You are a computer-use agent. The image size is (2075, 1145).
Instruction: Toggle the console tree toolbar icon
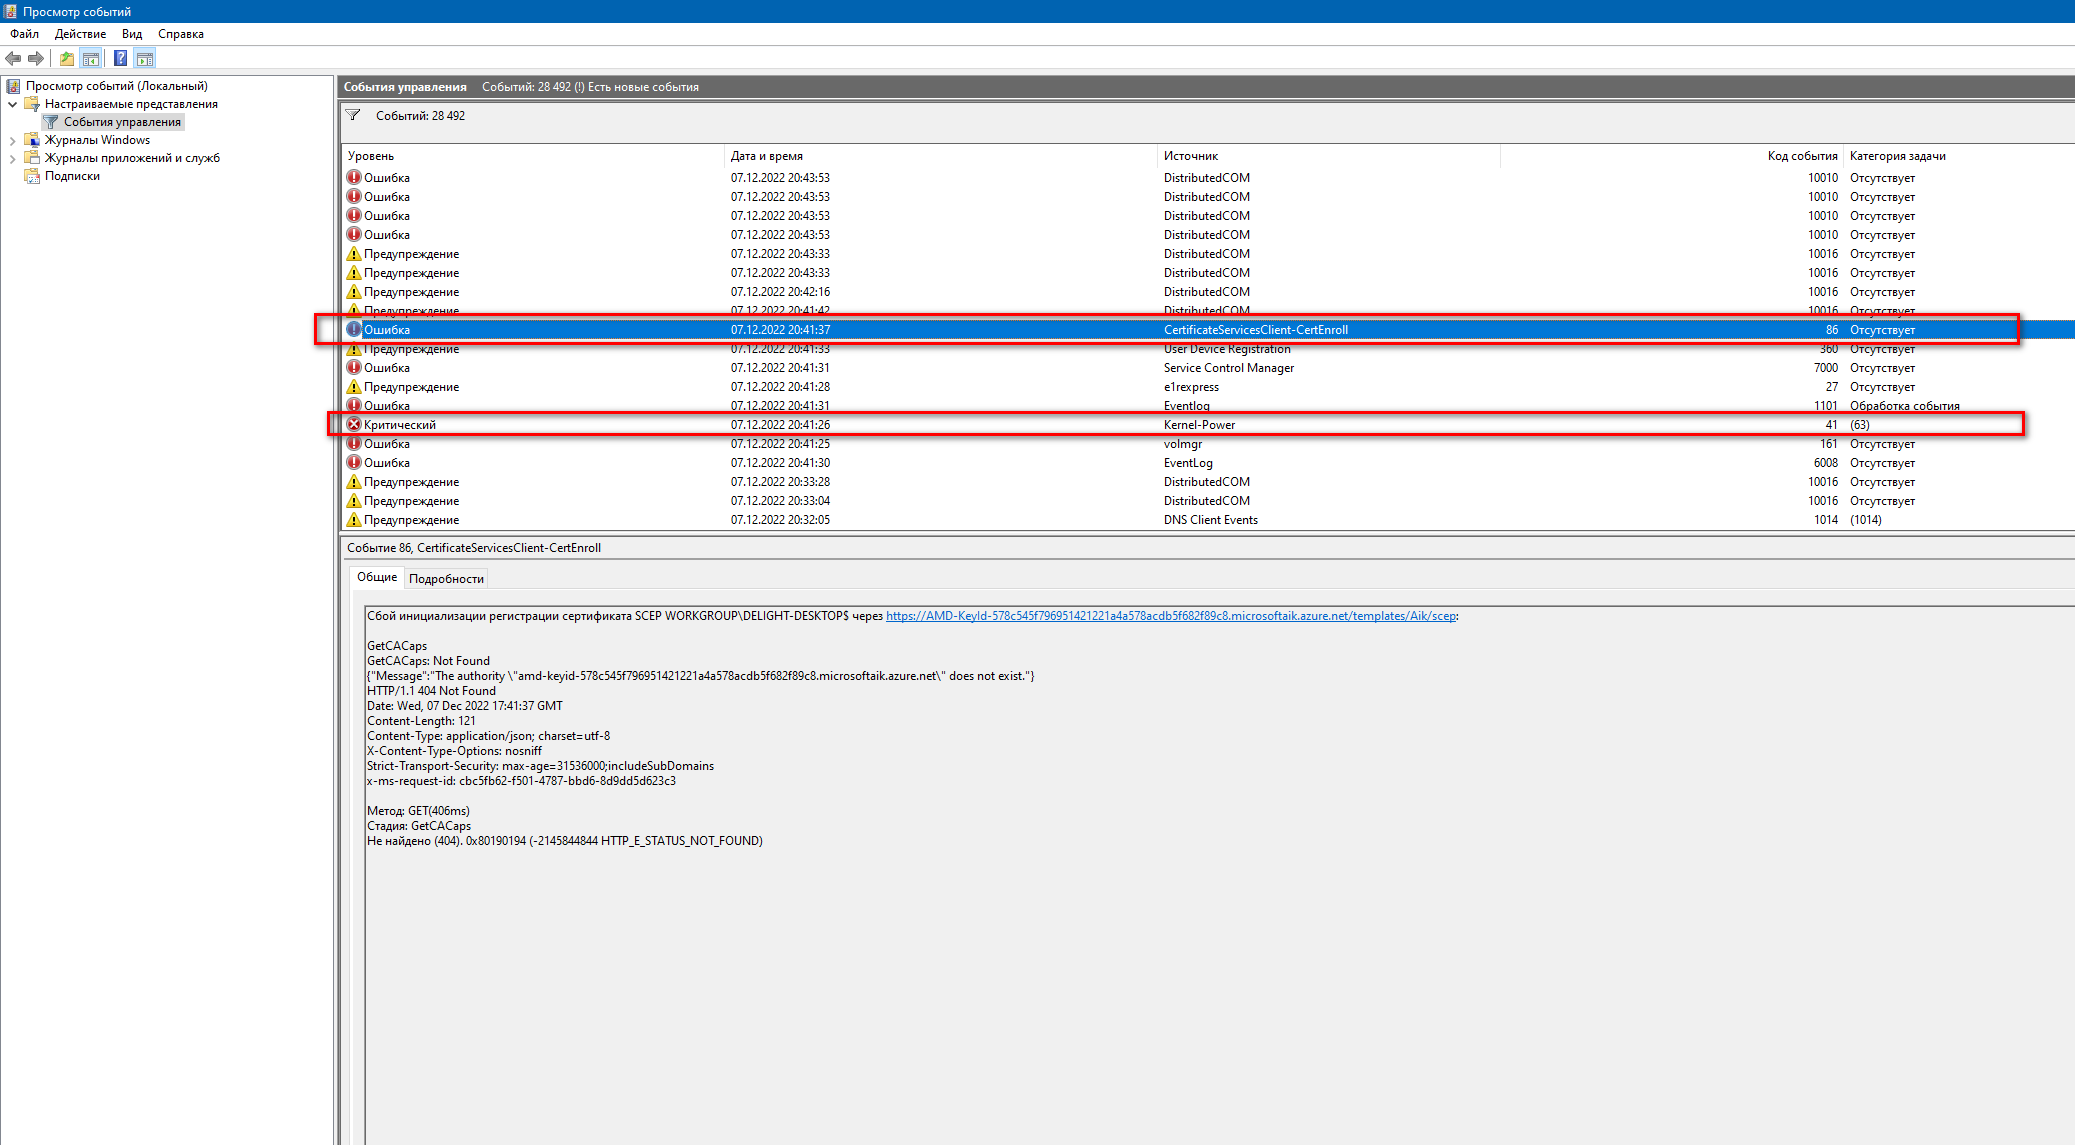click(91, 58)
